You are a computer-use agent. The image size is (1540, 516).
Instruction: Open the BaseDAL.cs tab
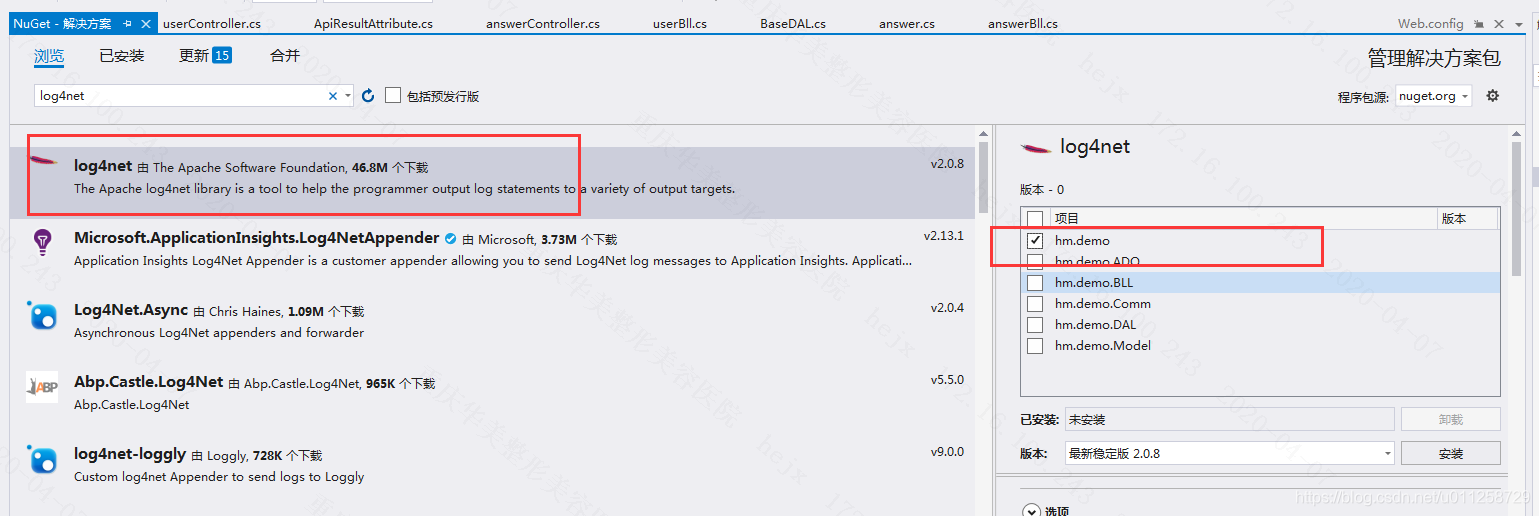pos(793,23)
